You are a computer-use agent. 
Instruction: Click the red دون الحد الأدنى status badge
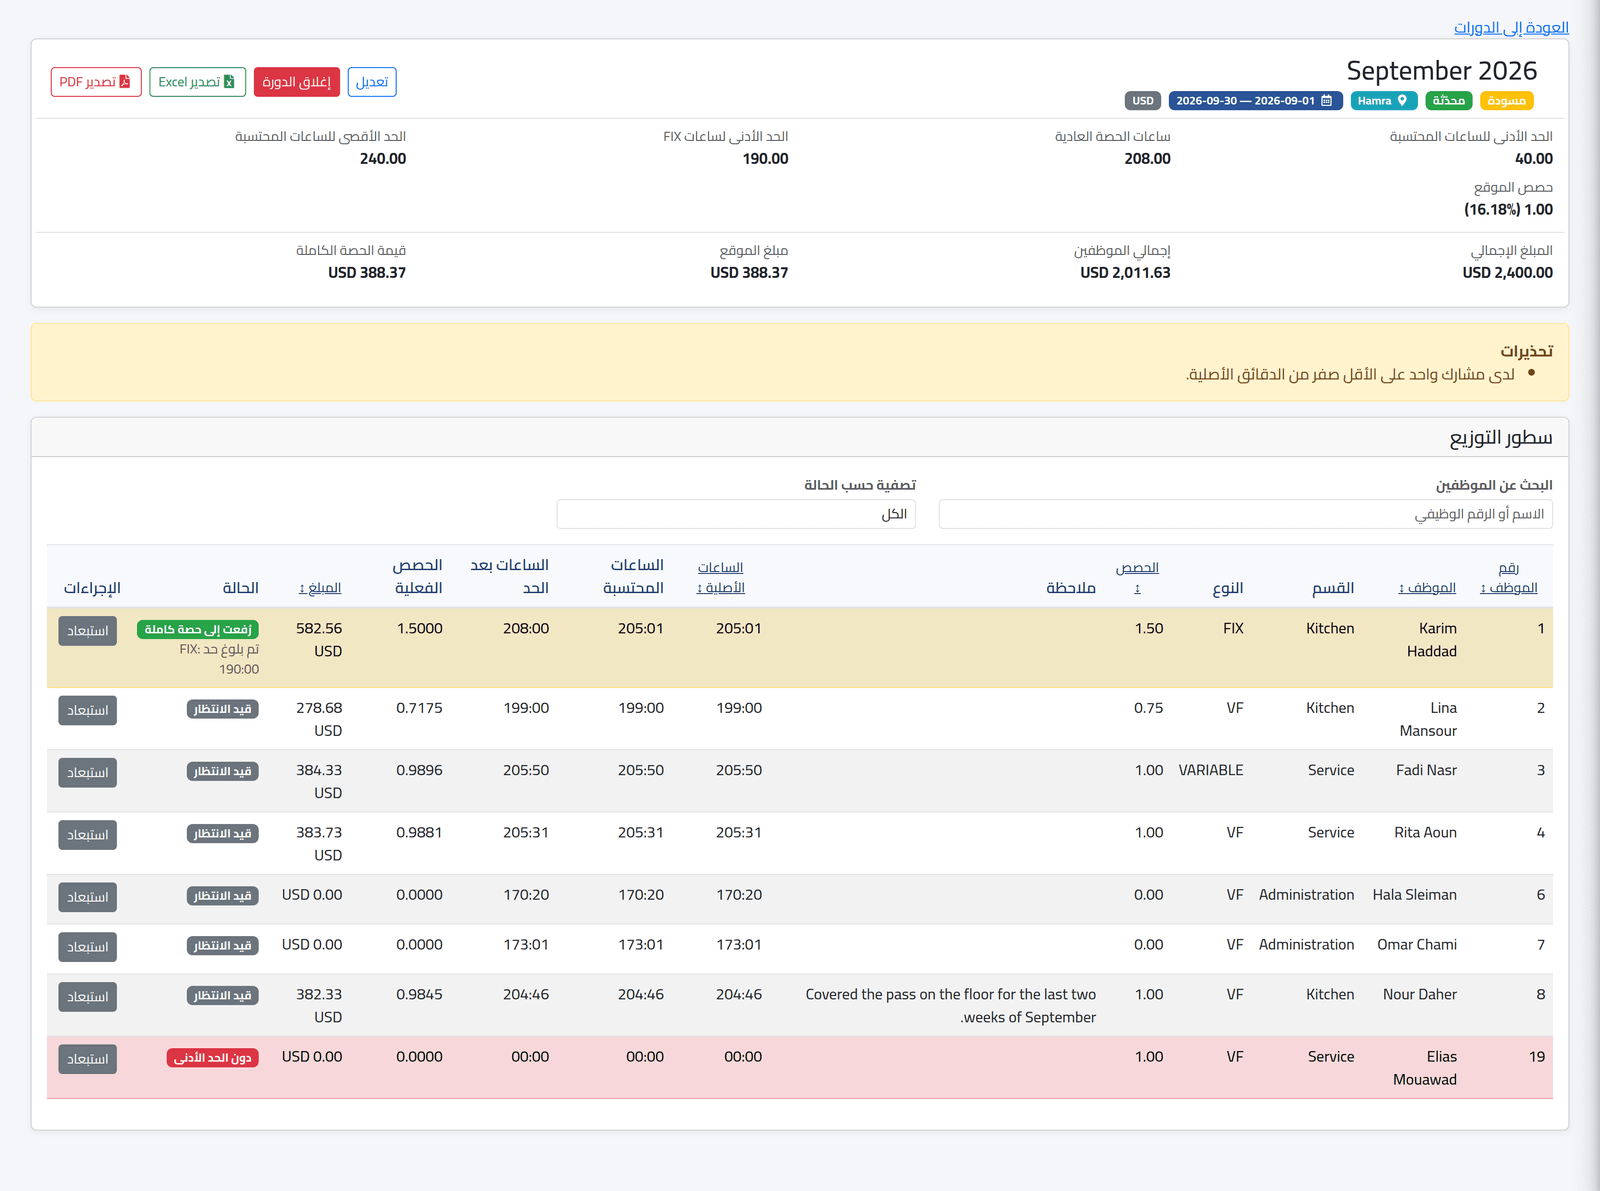click(213, 1057)
